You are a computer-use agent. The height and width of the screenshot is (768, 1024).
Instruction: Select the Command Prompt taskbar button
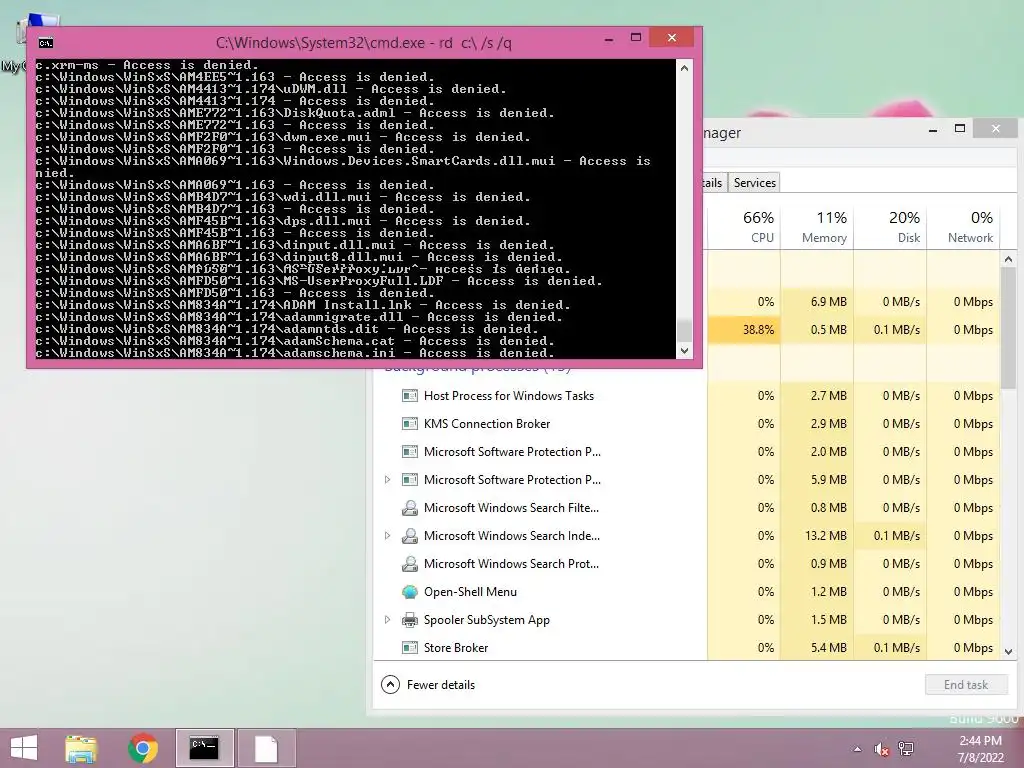tap(204, 748)
